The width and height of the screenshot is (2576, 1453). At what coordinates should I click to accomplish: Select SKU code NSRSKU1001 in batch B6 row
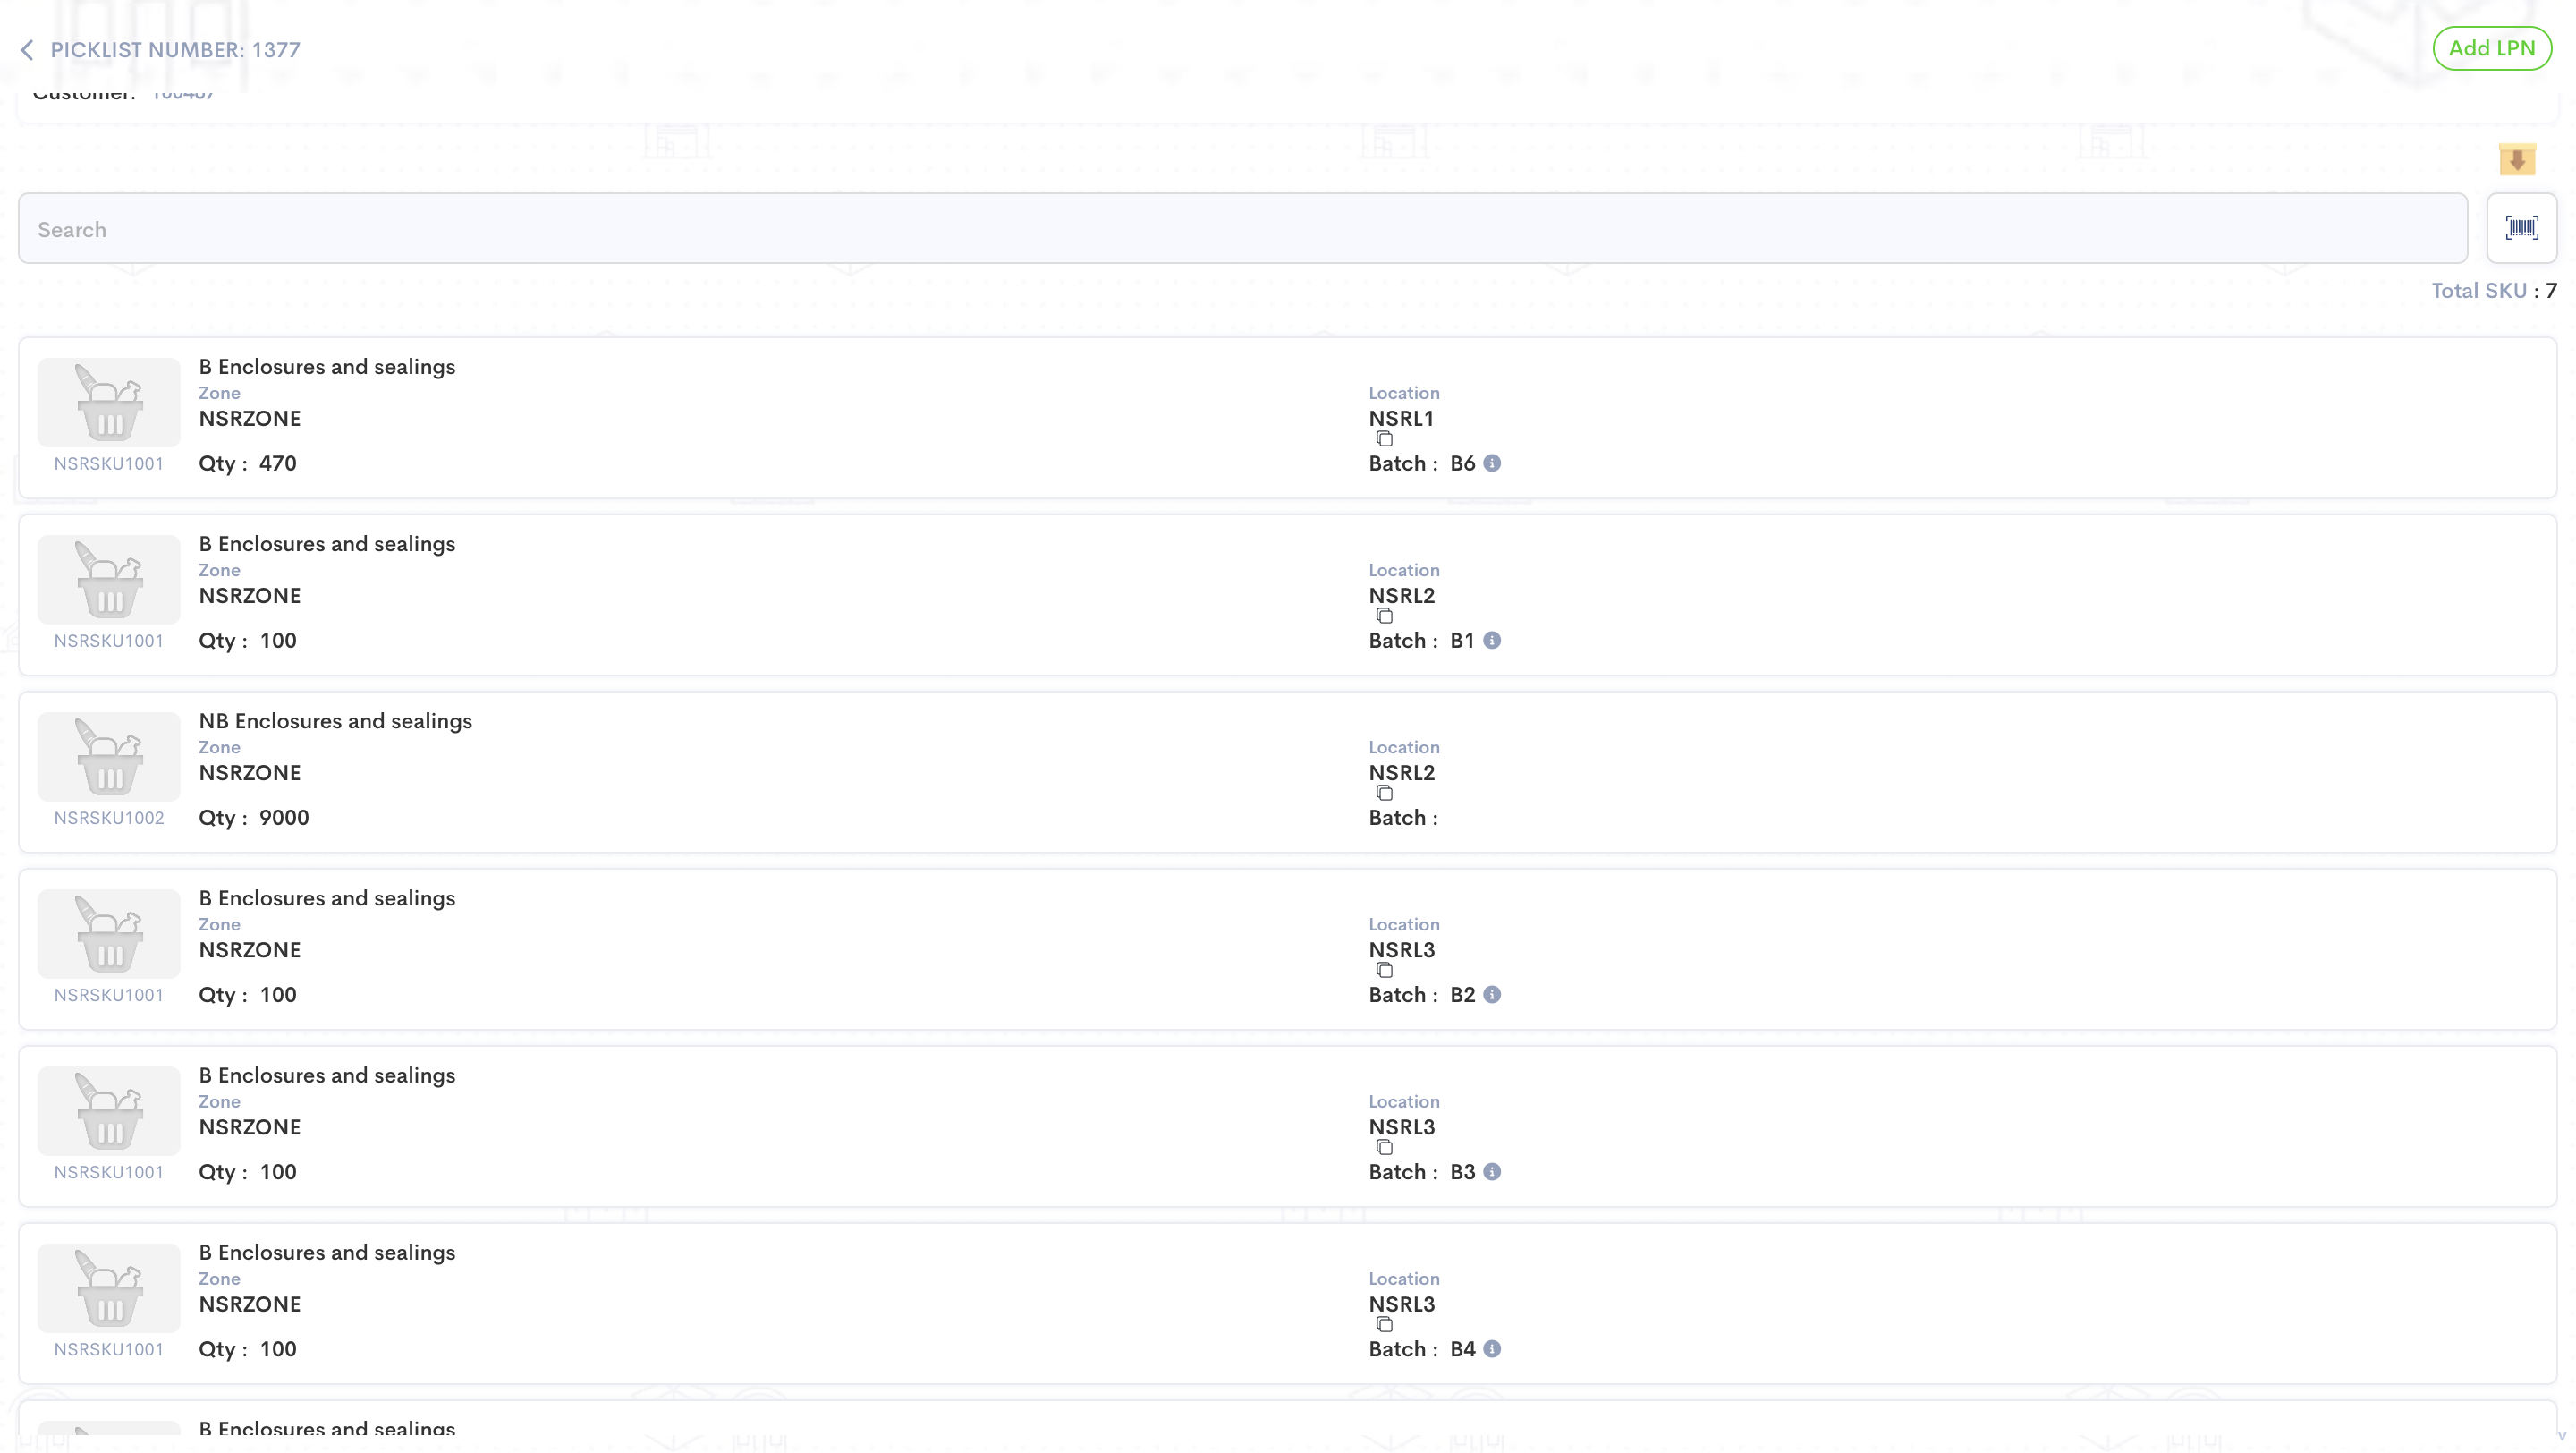tap(109, 464)
